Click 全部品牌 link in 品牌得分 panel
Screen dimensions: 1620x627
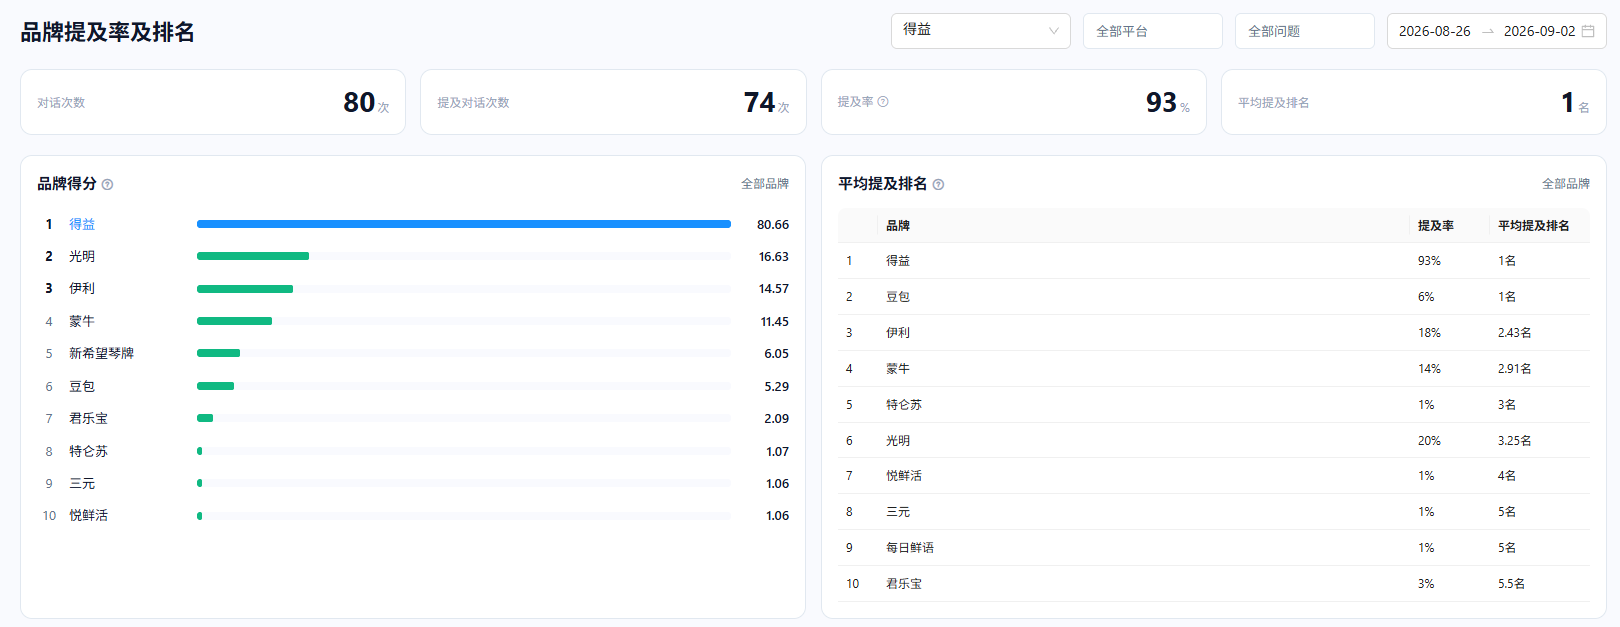764,184
